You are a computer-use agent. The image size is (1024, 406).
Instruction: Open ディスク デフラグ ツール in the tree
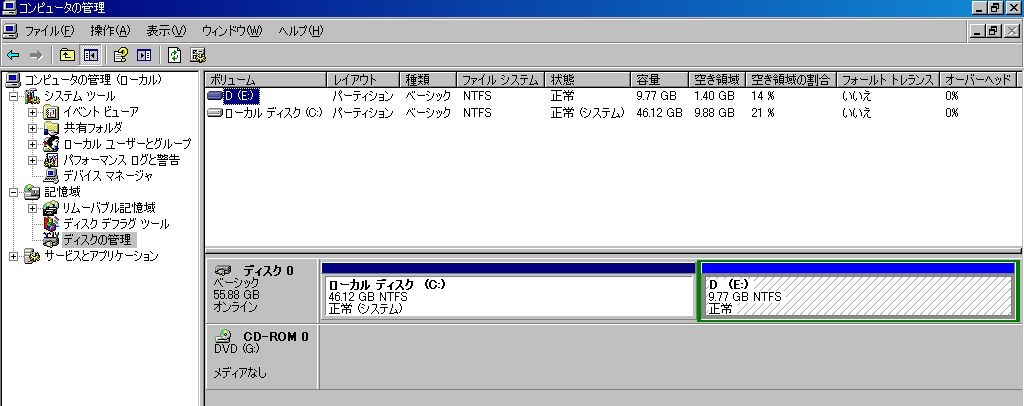click(x=116, y=224)
